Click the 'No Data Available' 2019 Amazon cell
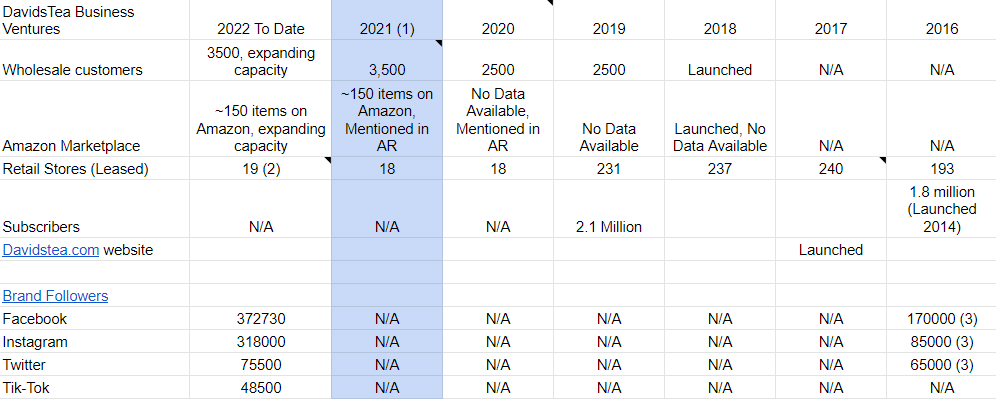996x399 pixels. coord(609,119)
